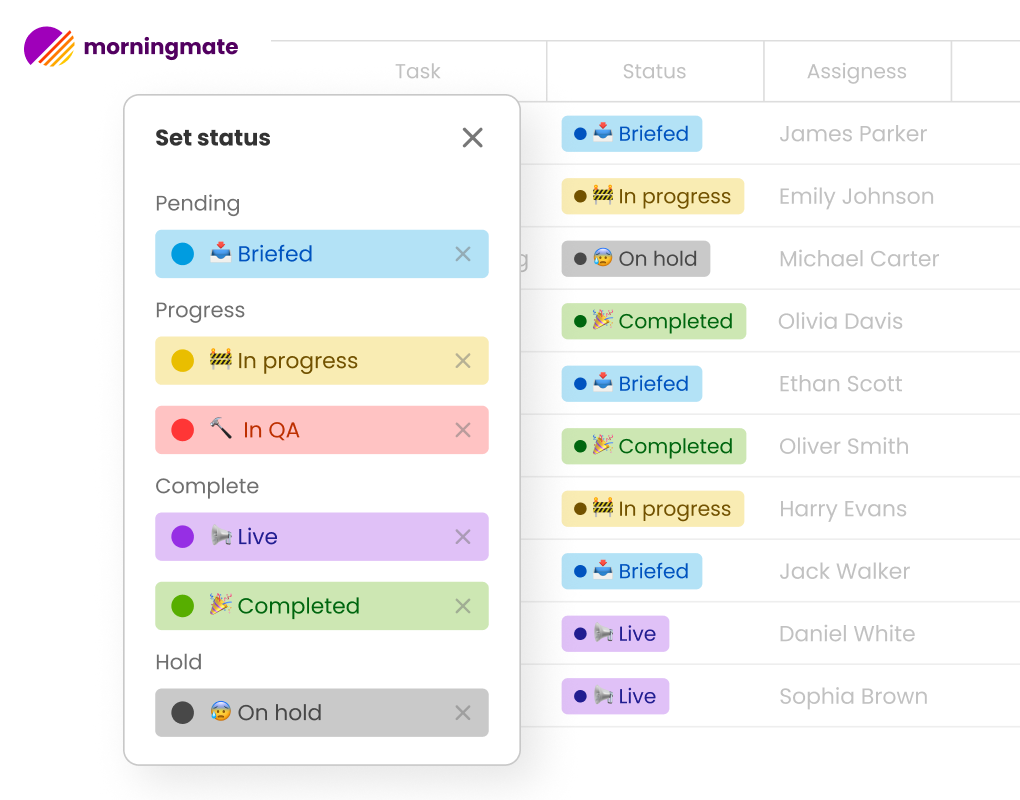Click the red color dot for In QA
Viewport: 1020px width, 800px height.
(x=182, y=430)
